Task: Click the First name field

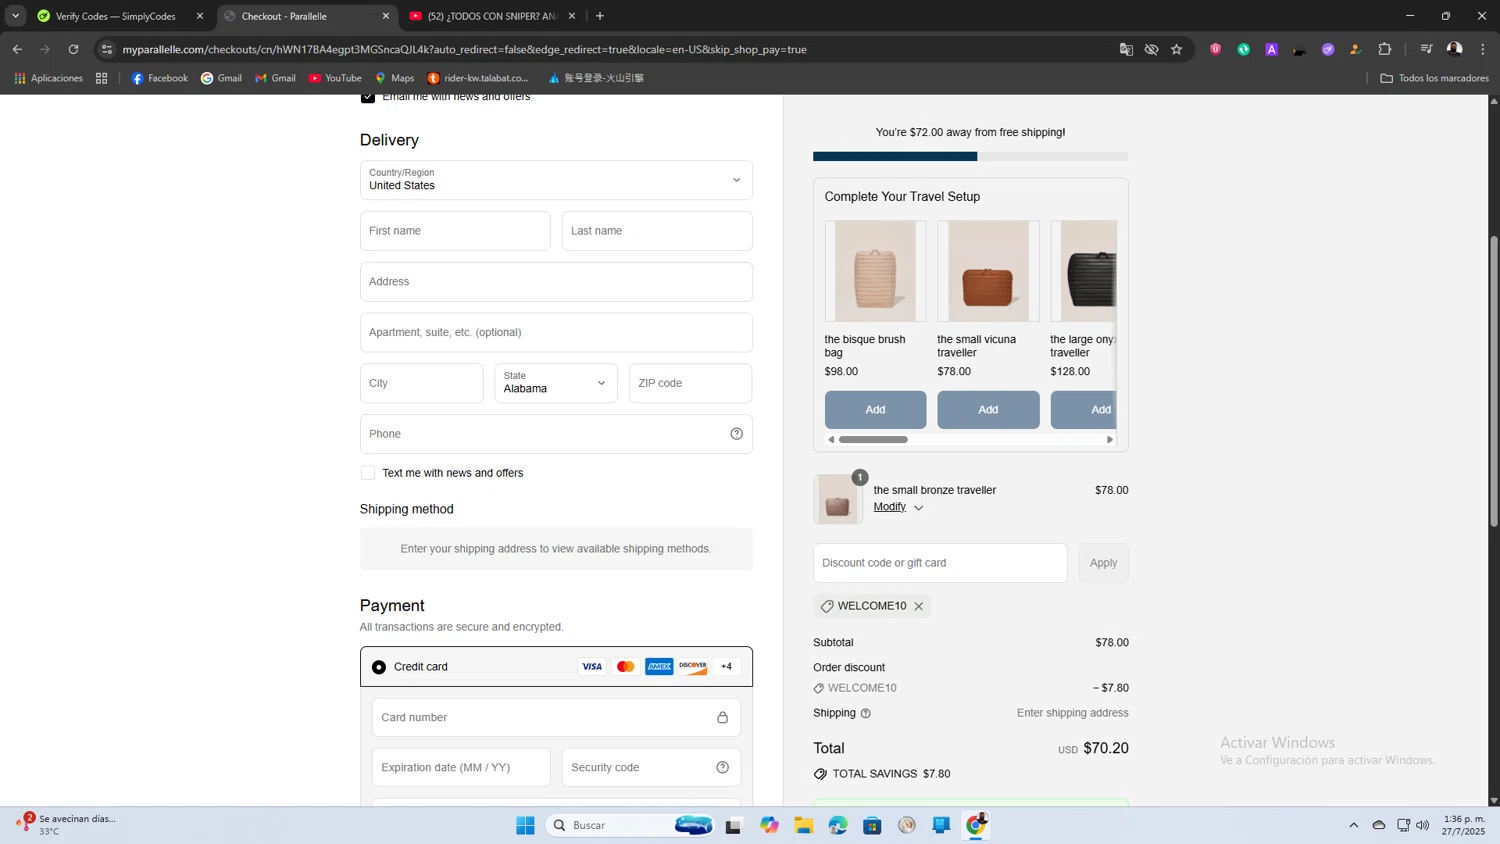Action: click(455, 231)
